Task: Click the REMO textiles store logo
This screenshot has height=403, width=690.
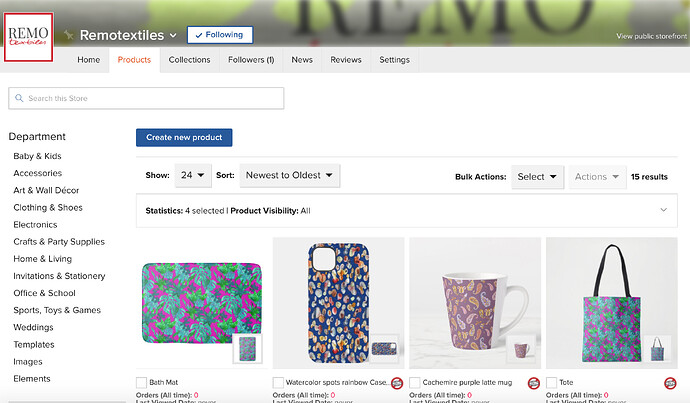Action: click(29, 37)
